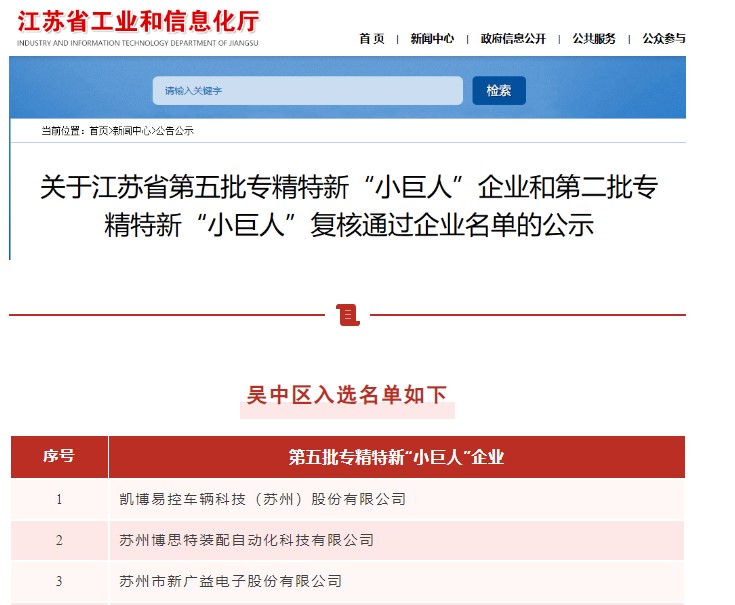Click the 序号 table header
The image size is (735, 605).
60,456
